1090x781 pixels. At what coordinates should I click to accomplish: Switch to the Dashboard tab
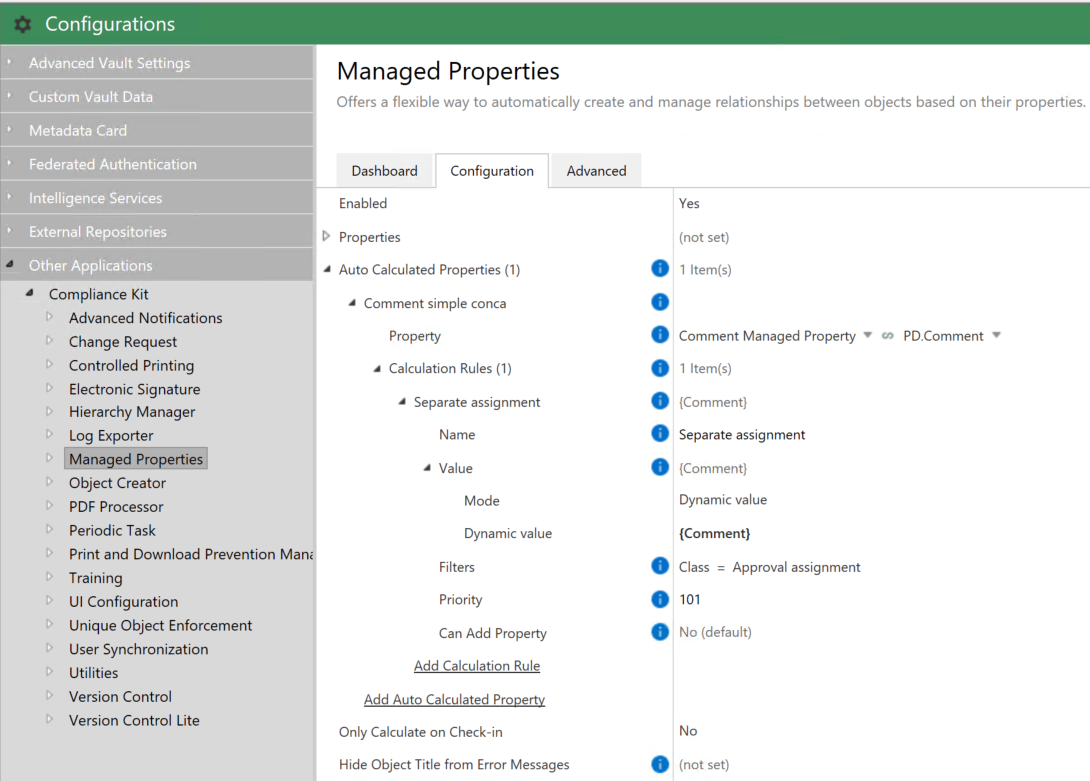384,170
